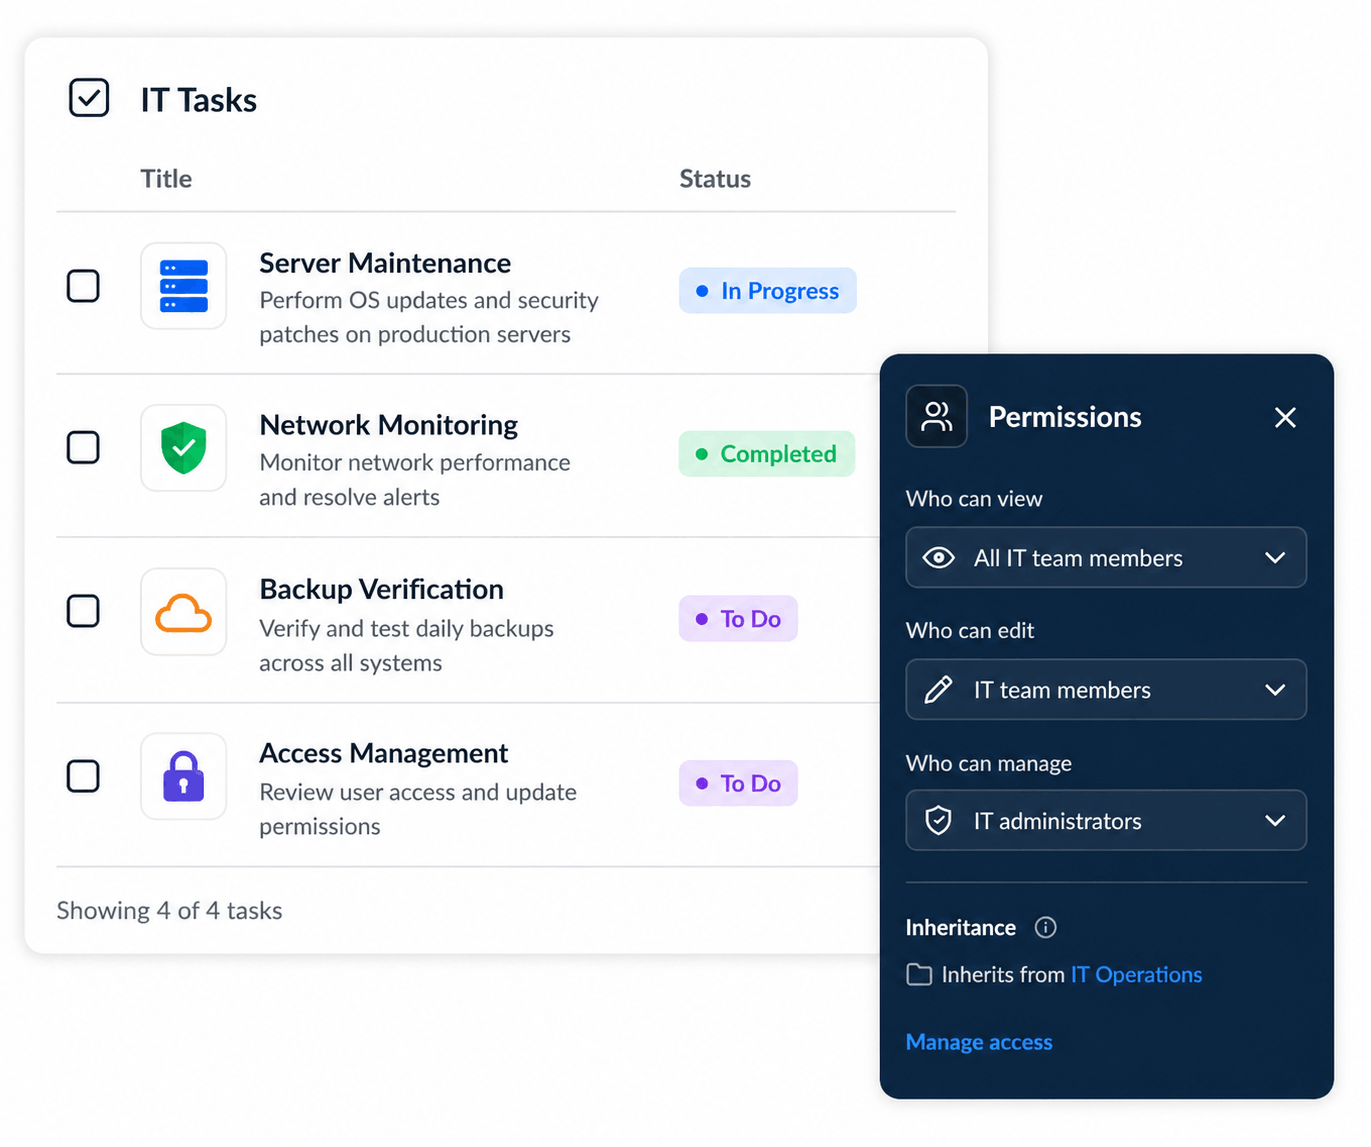
Task: Click the 'Showing 4 of 4 tasks' text
Action: 169,911
